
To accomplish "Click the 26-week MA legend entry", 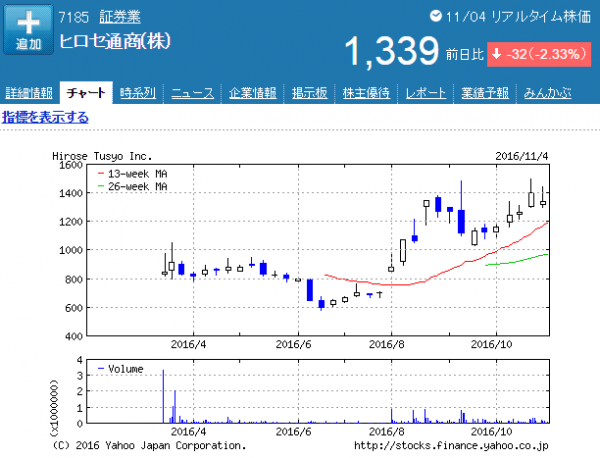I will point(132,186).
